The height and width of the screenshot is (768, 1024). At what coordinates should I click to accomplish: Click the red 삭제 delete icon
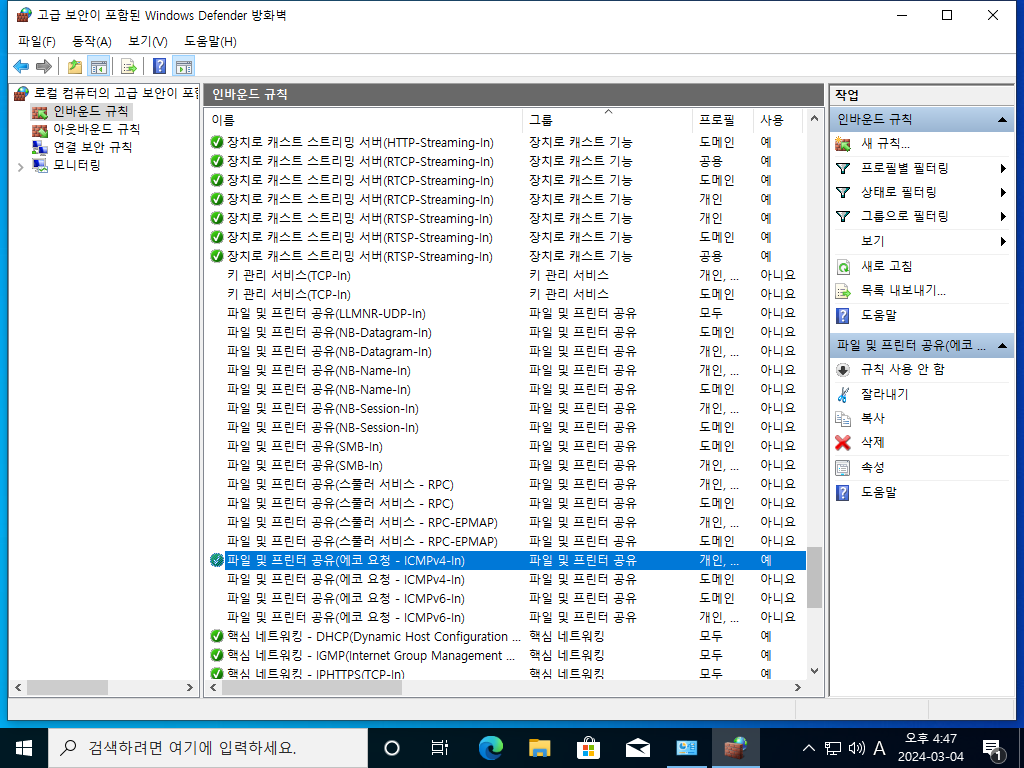(x=843, y=443)
